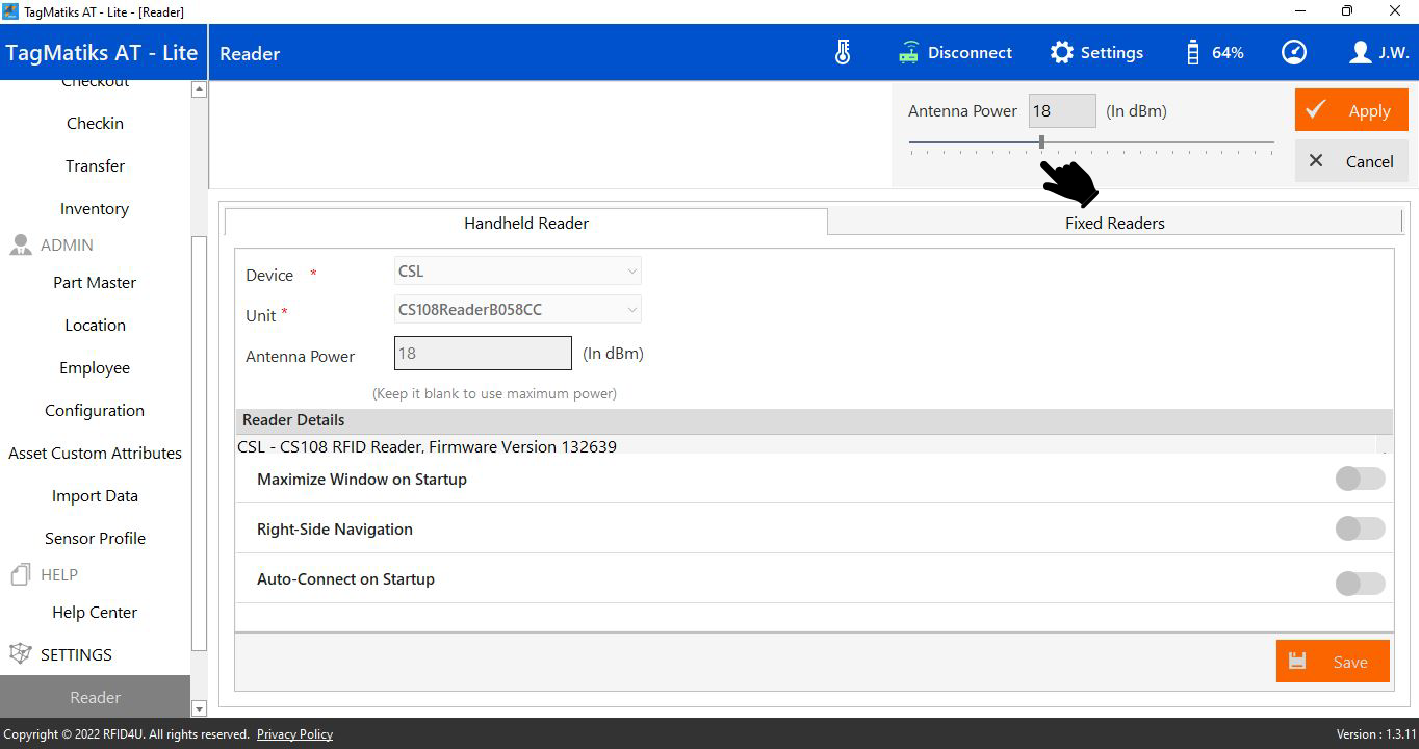The height and width of the screenshot is (749, 1419).
Task: Click the SETTINGS section icon in sidebar
Action: point(20,655)
